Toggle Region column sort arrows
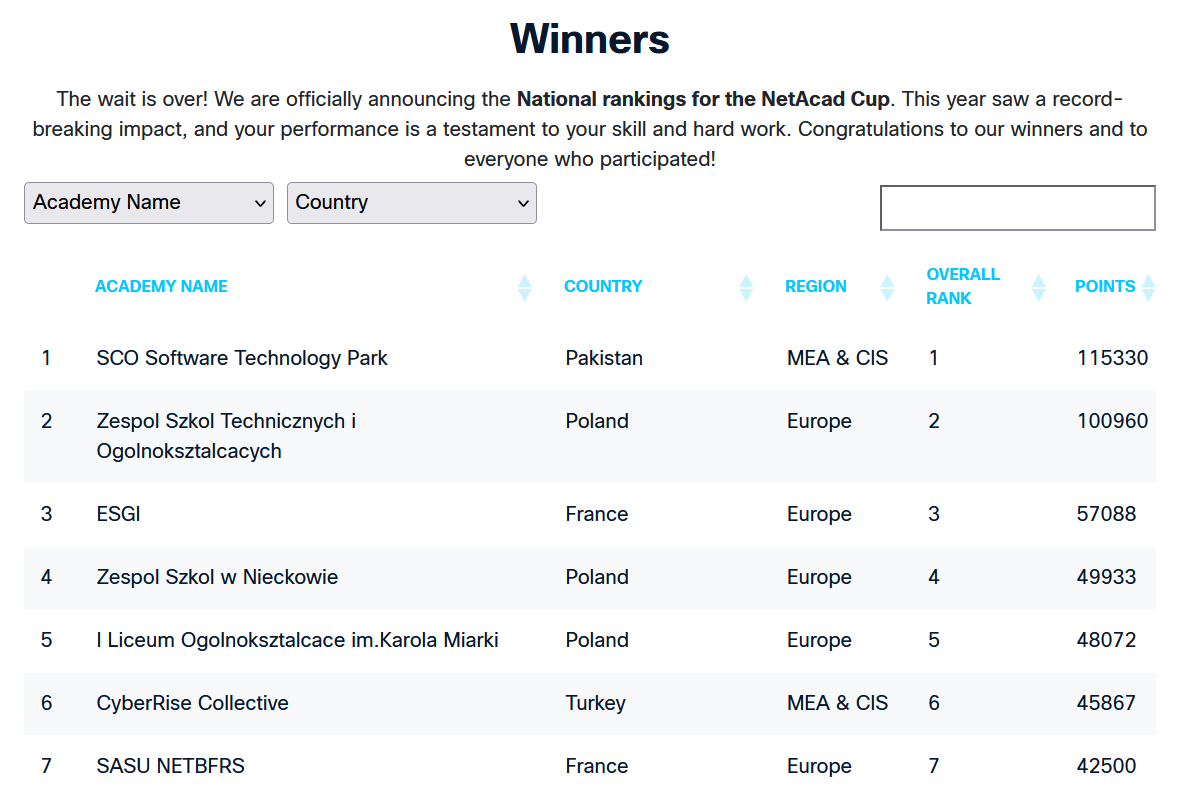The width and height of the screenshot is (1192, 792). pyautogui.click(x=887, y=288)
